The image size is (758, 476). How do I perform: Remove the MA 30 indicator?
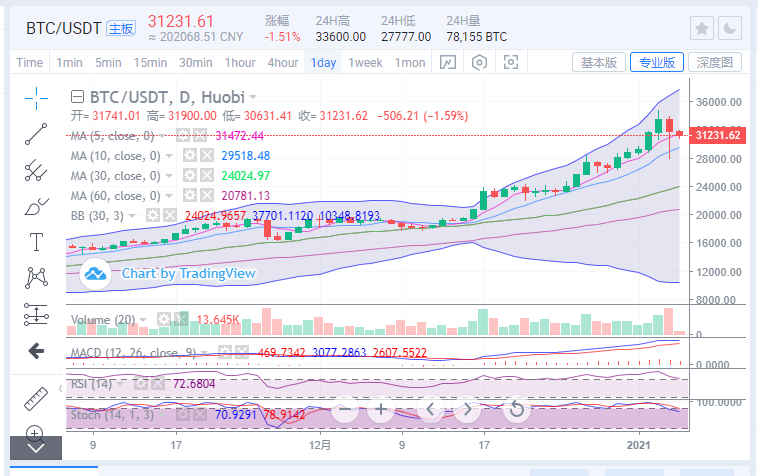[x=207, y=175]
